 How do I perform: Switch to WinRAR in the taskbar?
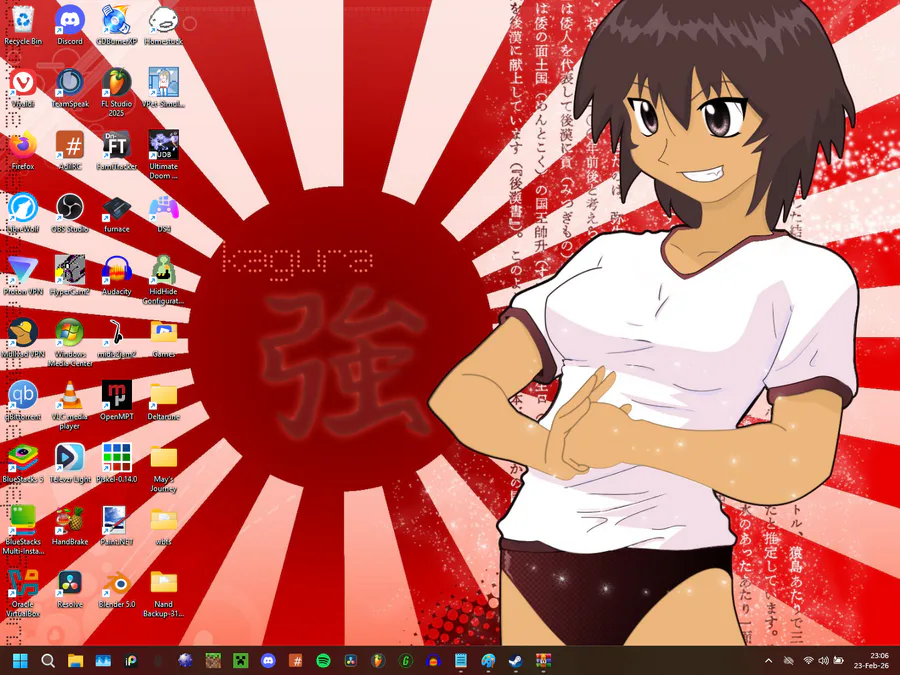[544, 661]
